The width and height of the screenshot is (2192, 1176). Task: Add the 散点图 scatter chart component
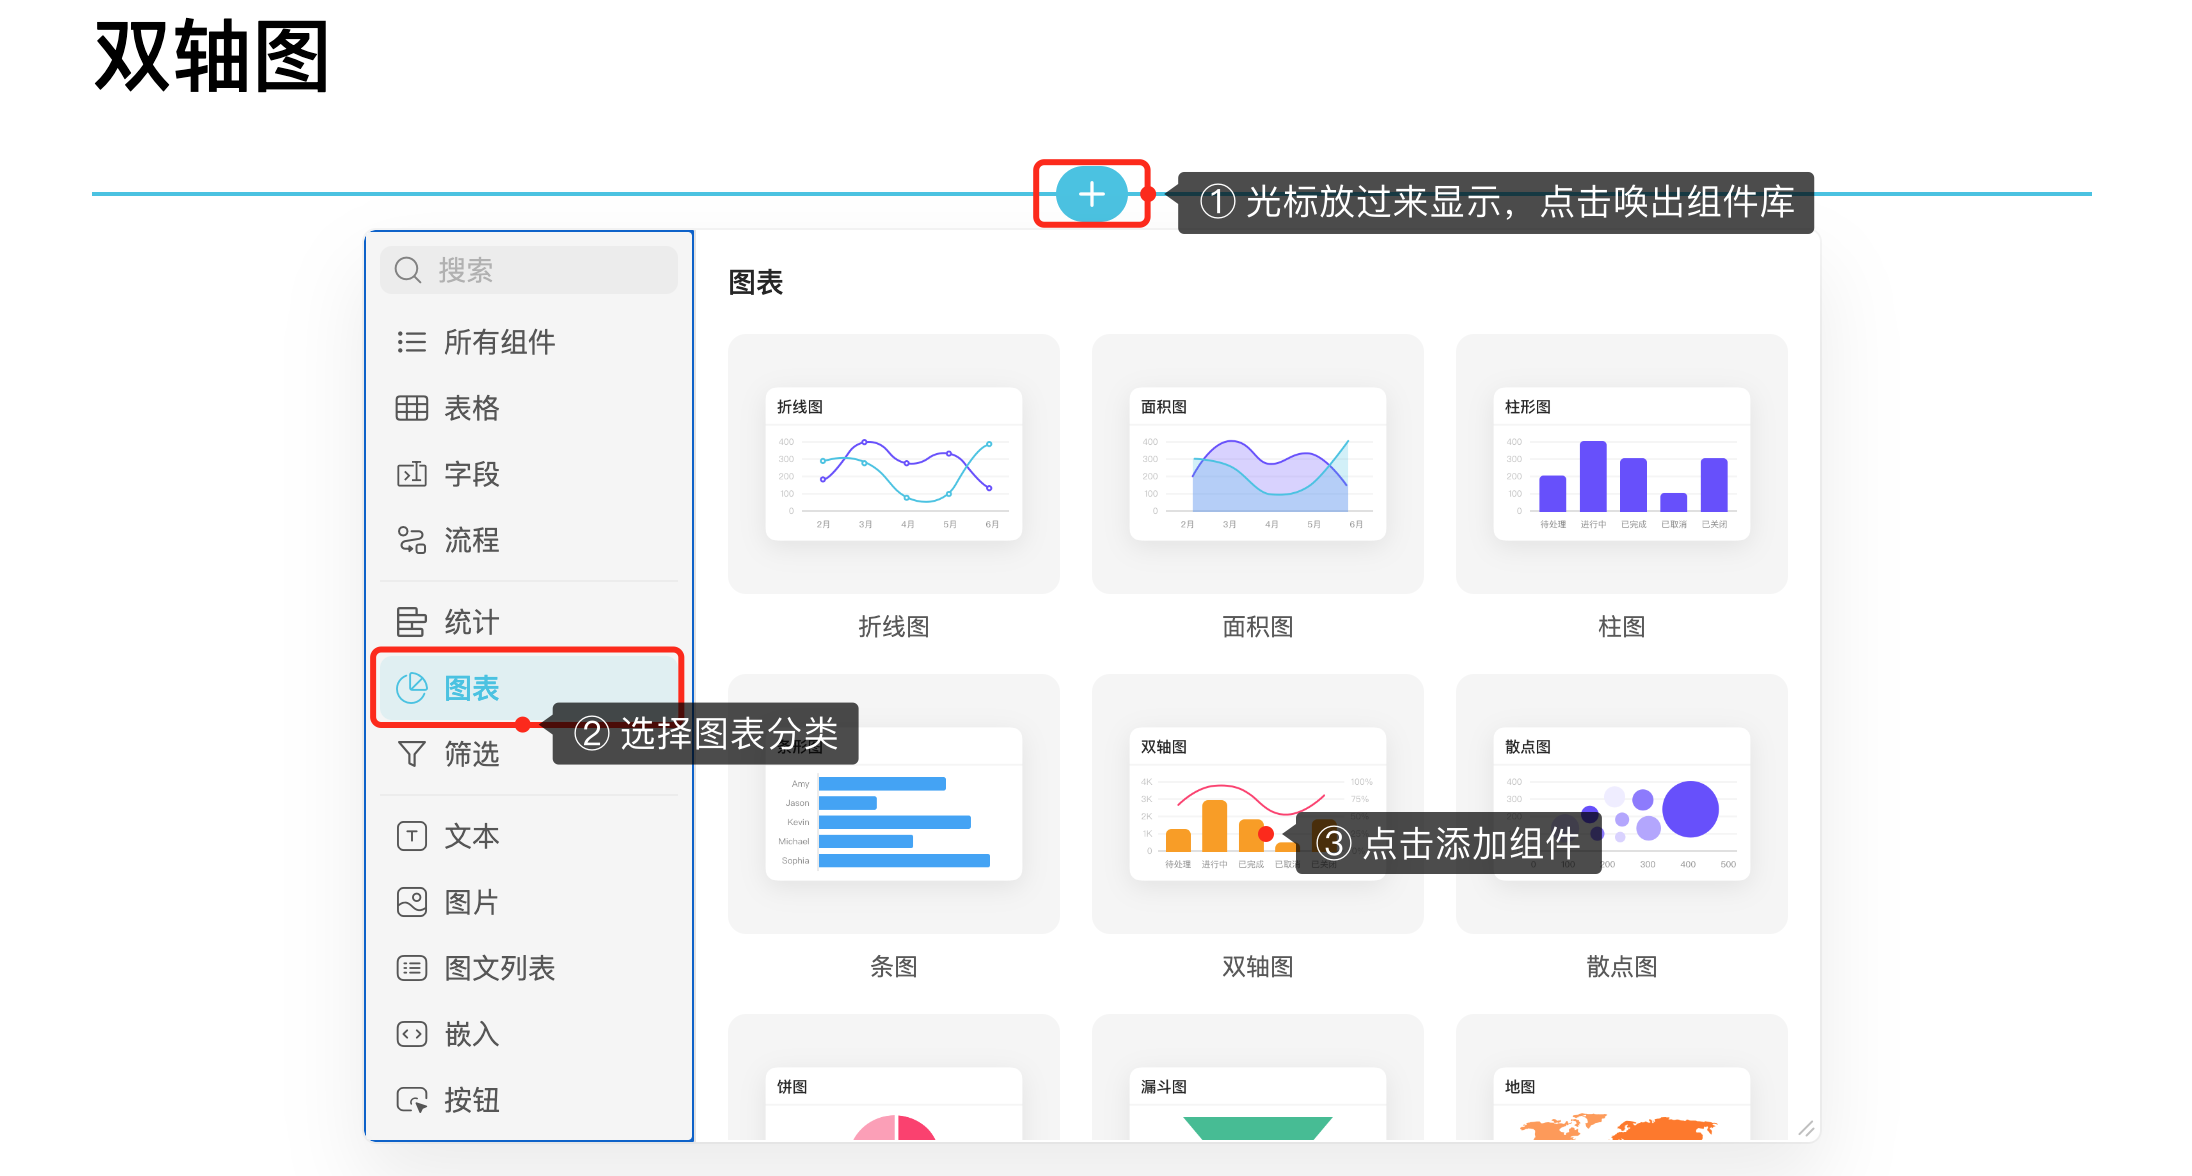(1622, 804)
